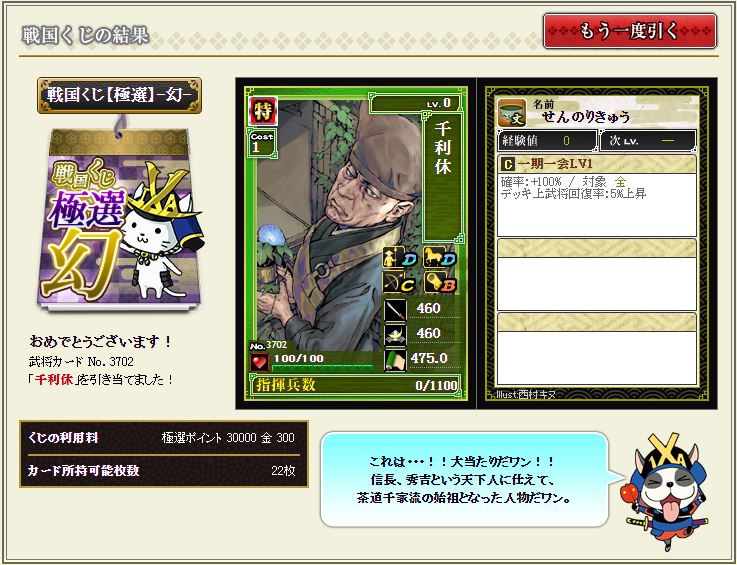Image resolution: width=737 pixels, height=565 pixels.
Task: Click the 戦国くじ【極選】-幻- title label
Action: coord(119,95)
